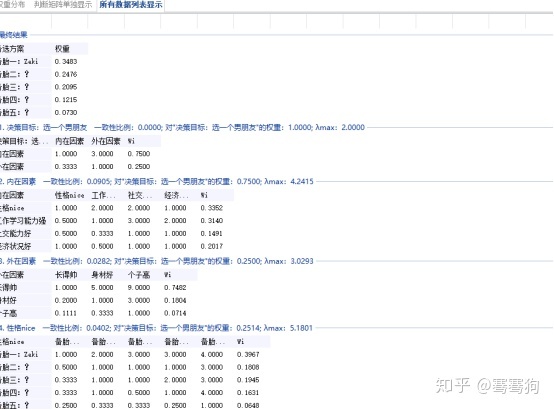
Task: Click the Wi column header in the 性格nice table
Action: (x=241, y=341)
